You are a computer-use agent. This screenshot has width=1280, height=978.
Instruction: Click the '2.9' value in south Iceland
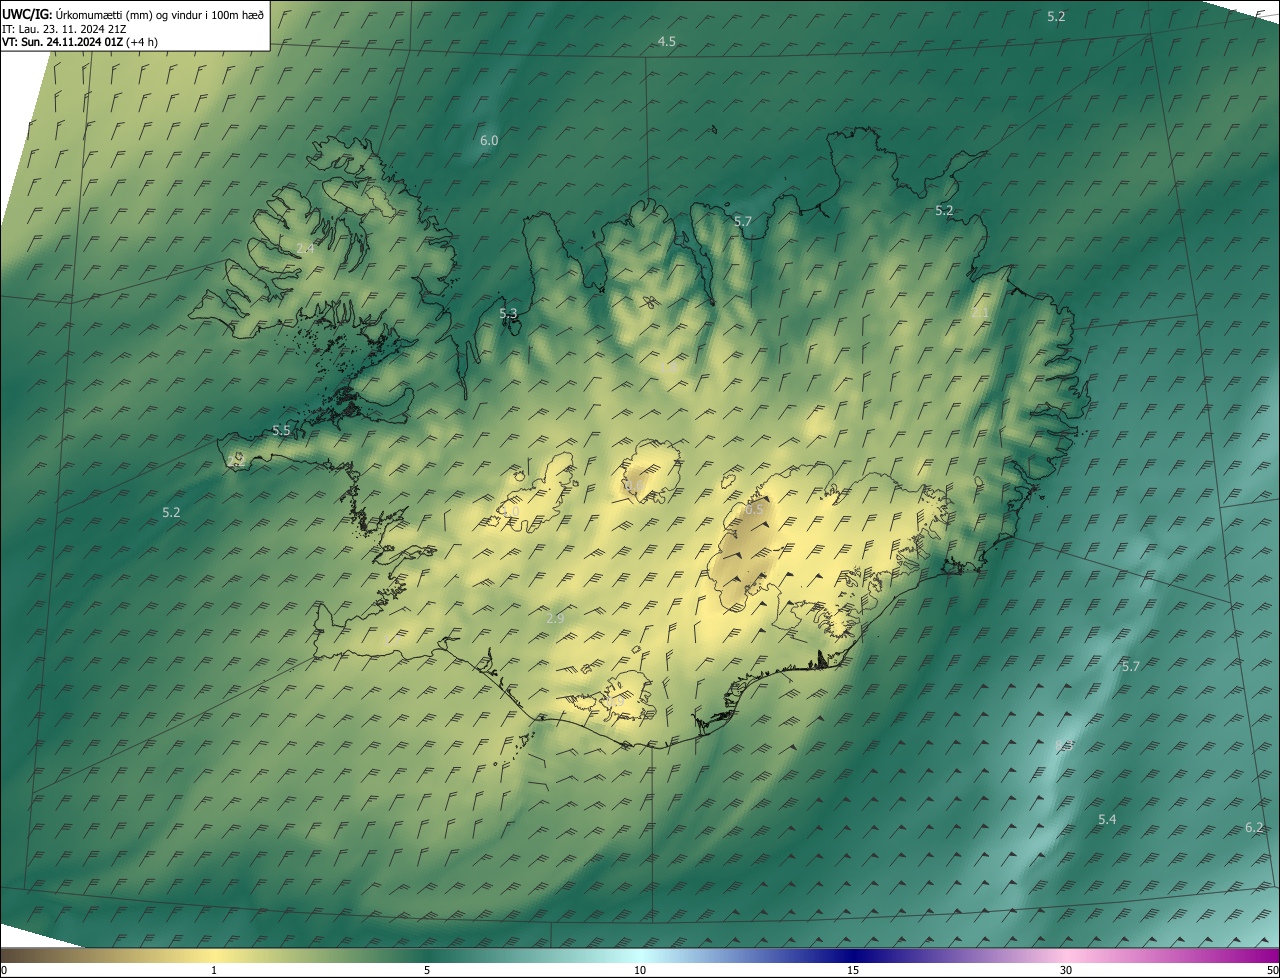[555, 619]
